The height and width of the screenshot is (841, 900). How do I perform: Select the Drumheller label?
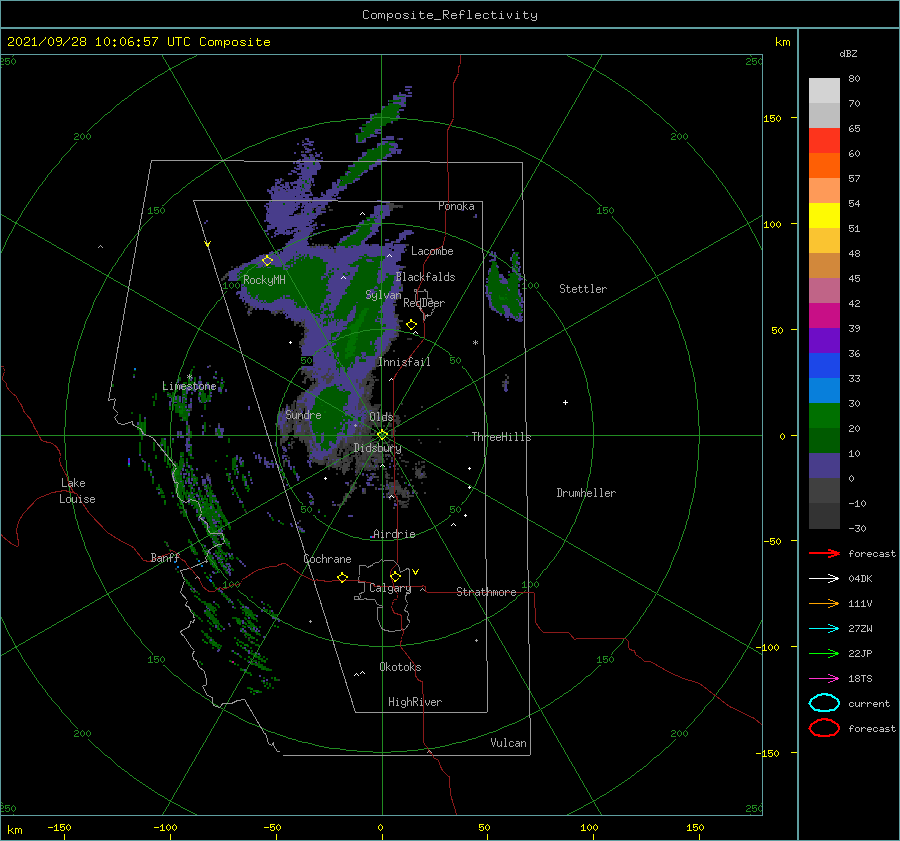click(x=586, y=493)
